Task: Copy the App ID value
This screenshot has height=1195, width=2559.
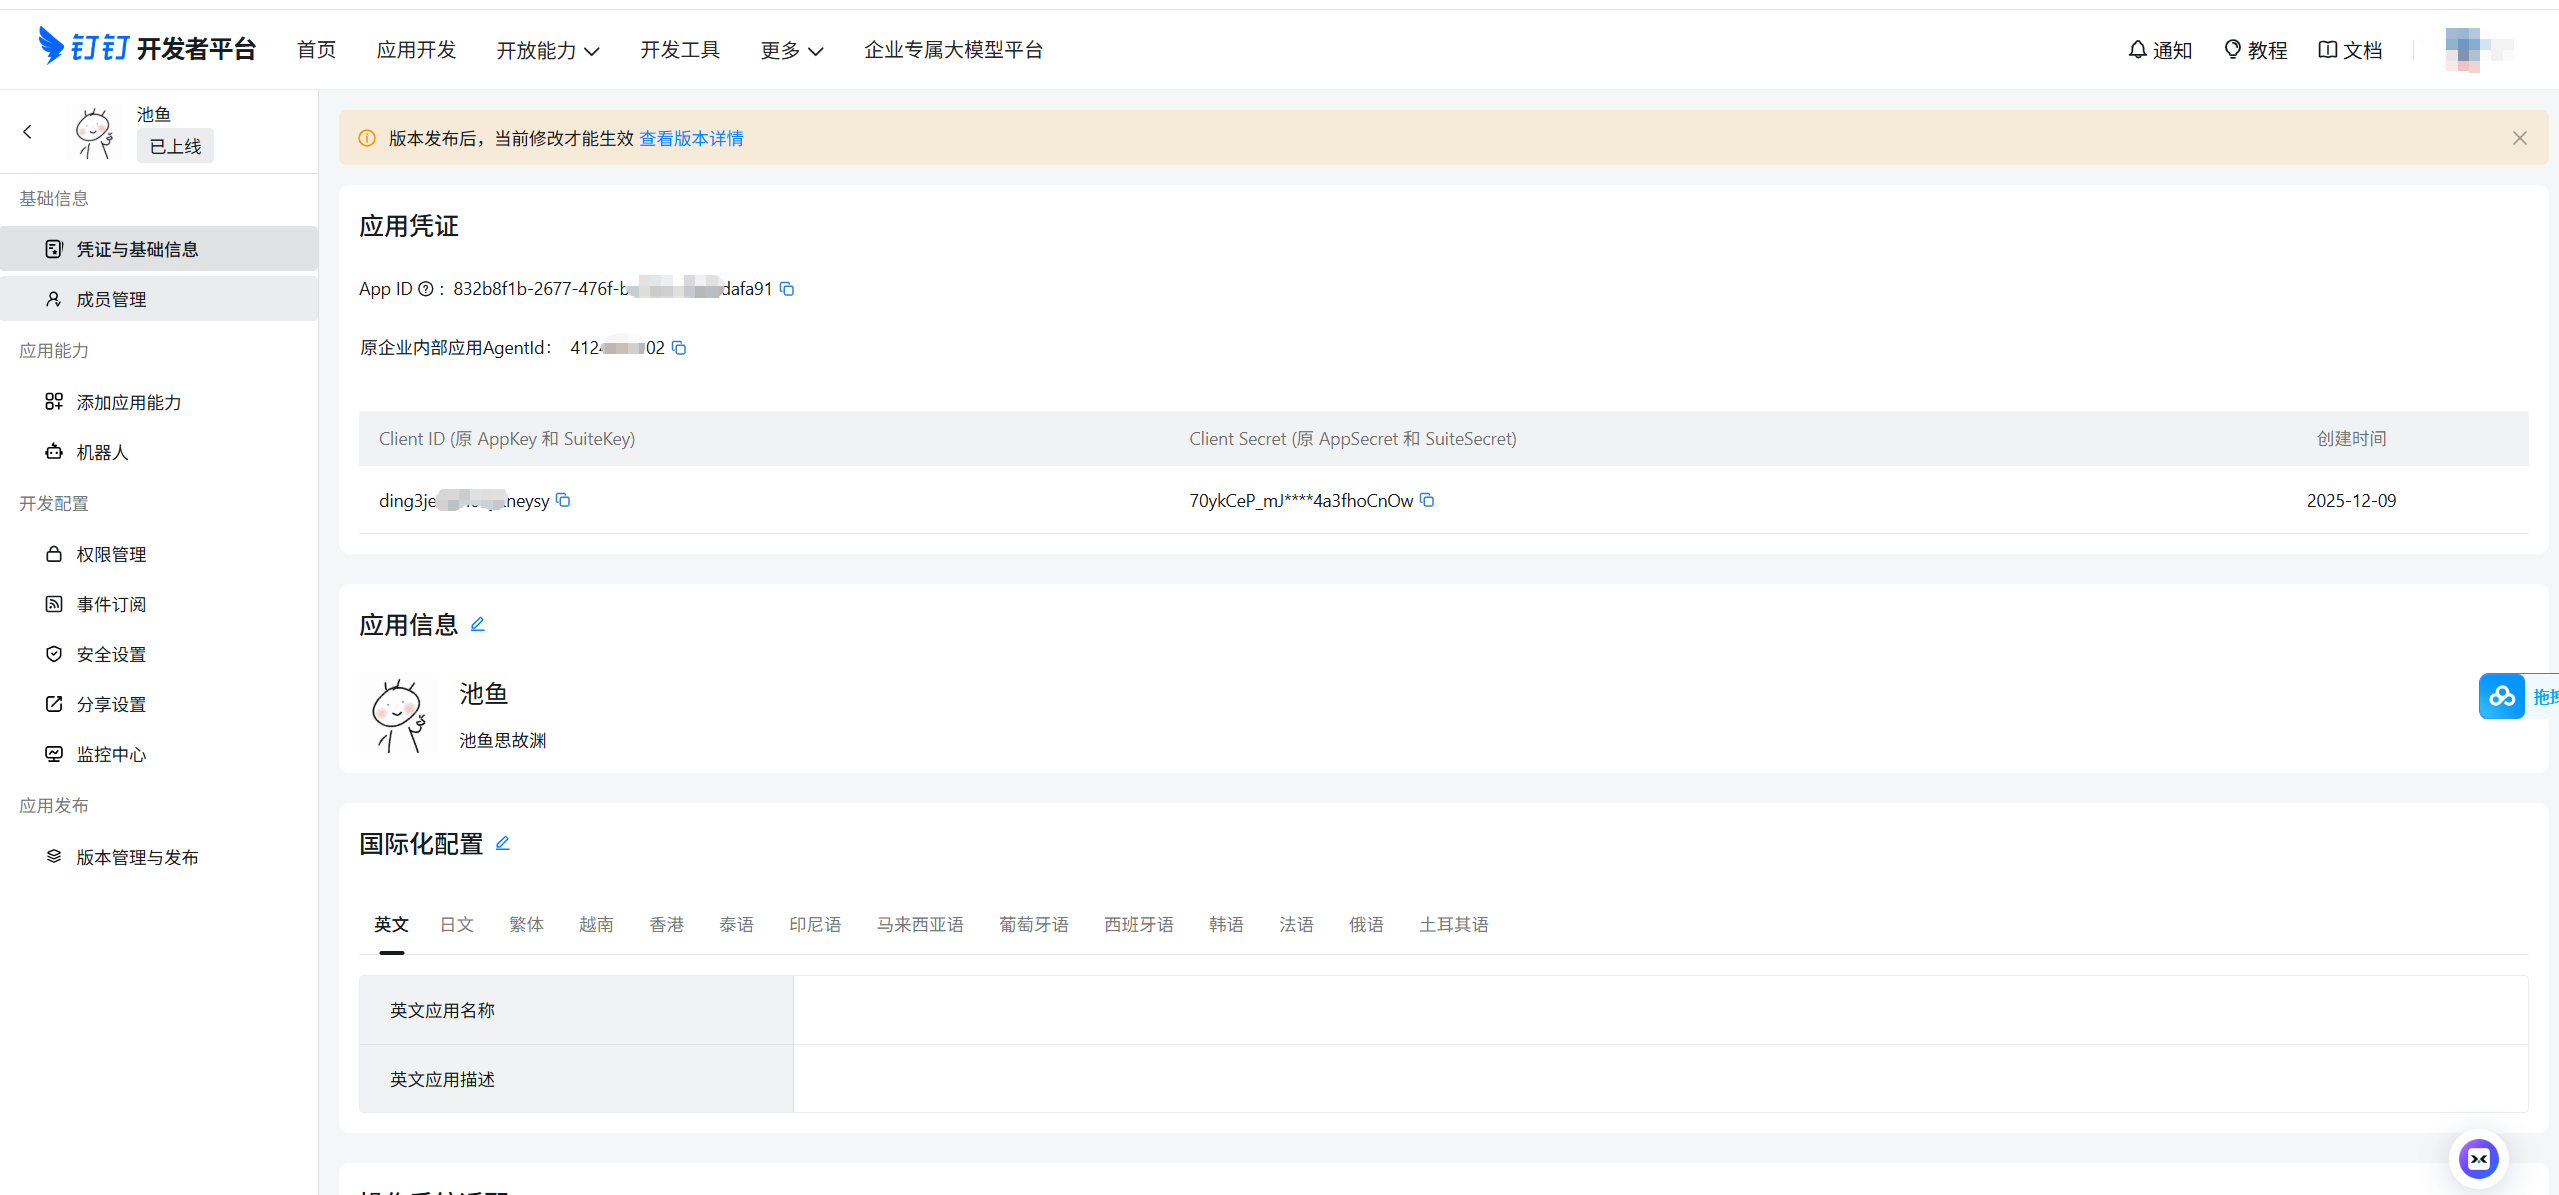Action: 787,289
